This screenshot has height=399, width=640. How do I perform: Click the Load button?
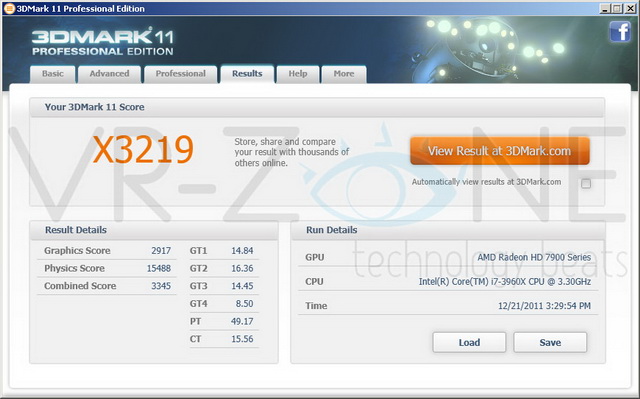[469, 342]
